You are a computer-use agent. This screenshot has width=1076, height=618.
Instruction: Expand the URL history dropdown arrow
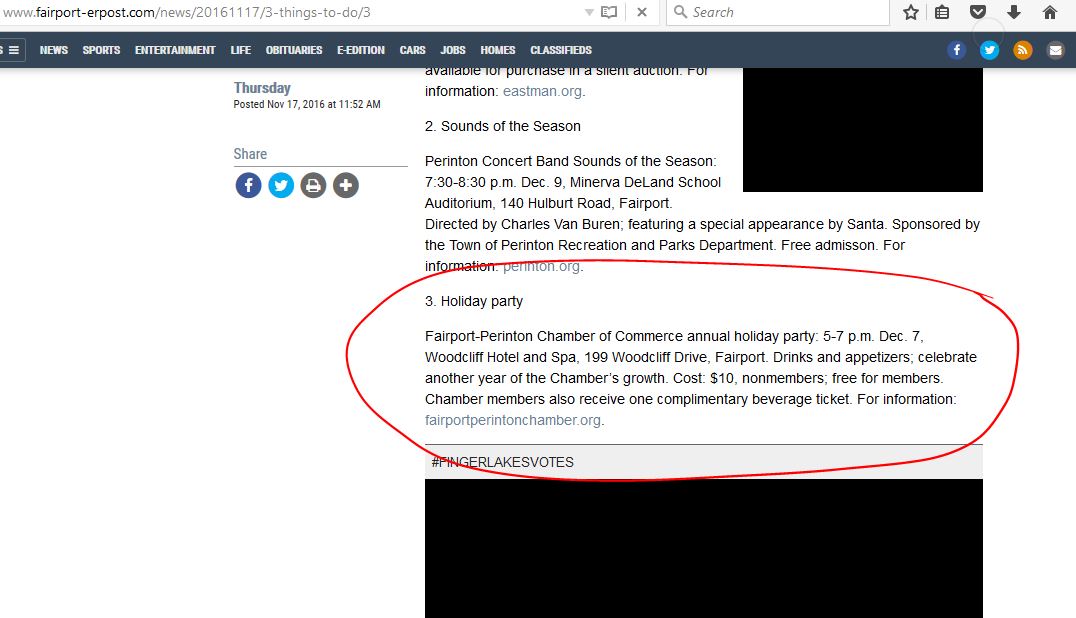pyautogui.click(x=589, y=12)
